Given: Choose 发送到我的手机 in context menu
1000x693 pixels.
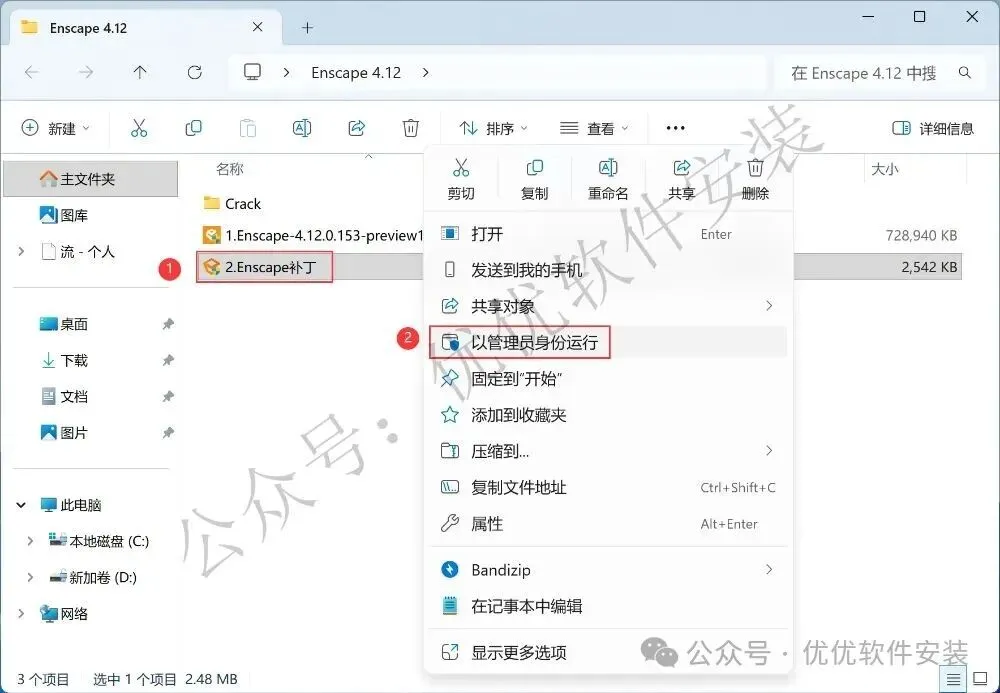Looking at the screenshot, I should pos(608,270).
